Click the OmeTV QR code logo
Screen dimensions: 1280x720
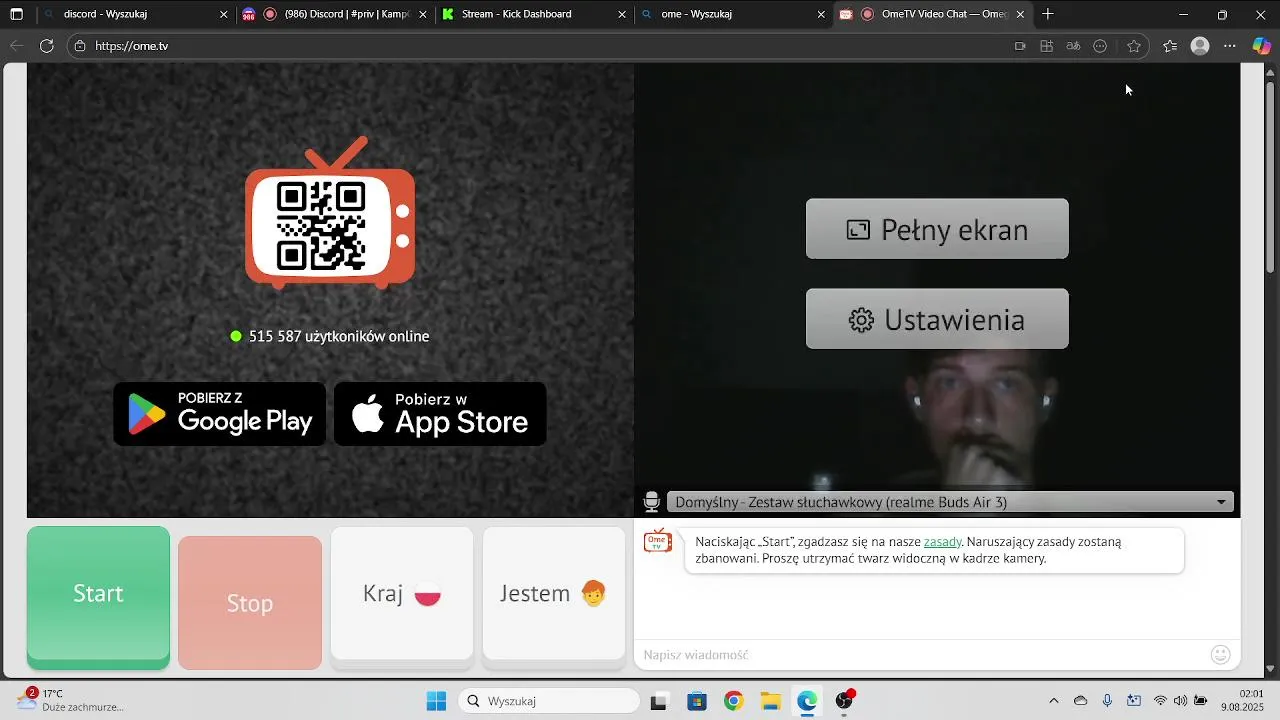[330, 213]
